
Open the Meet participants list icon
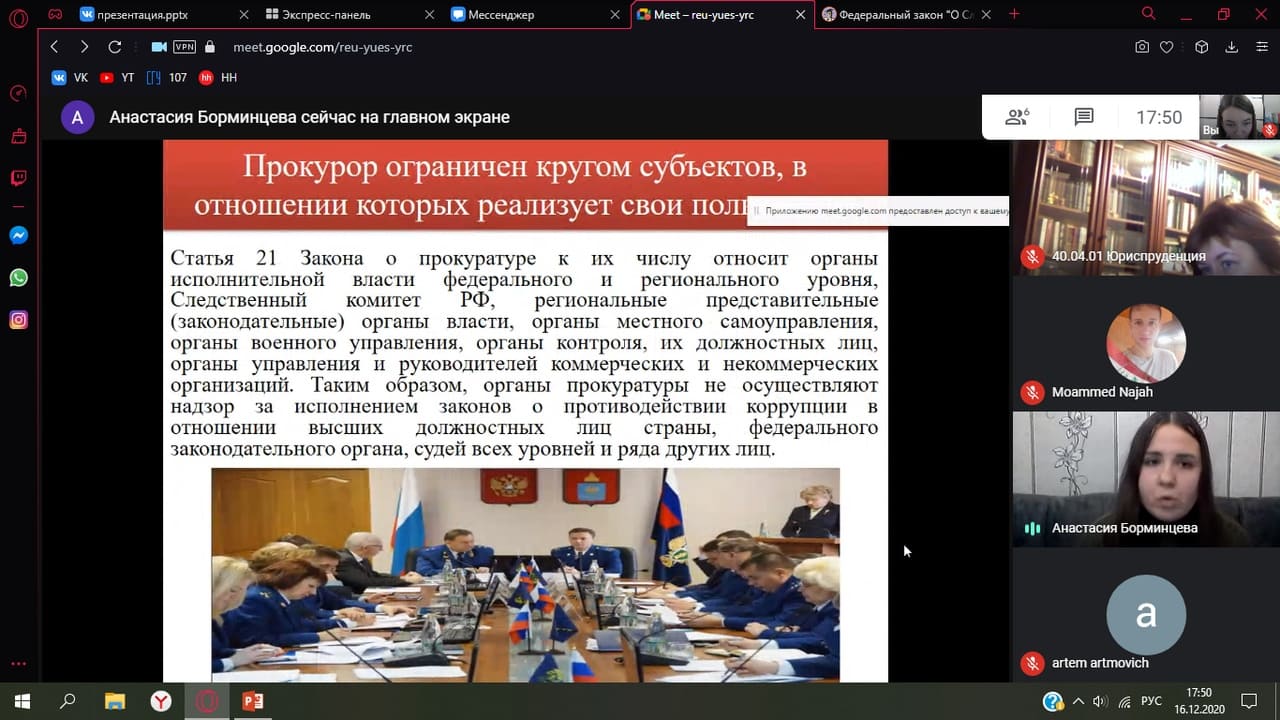[1017, 117]
